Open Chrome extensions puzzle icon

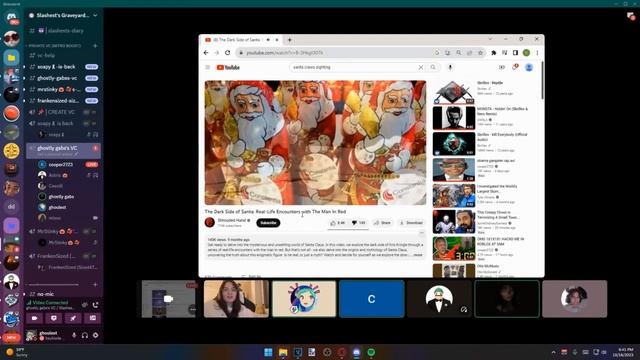493,53
